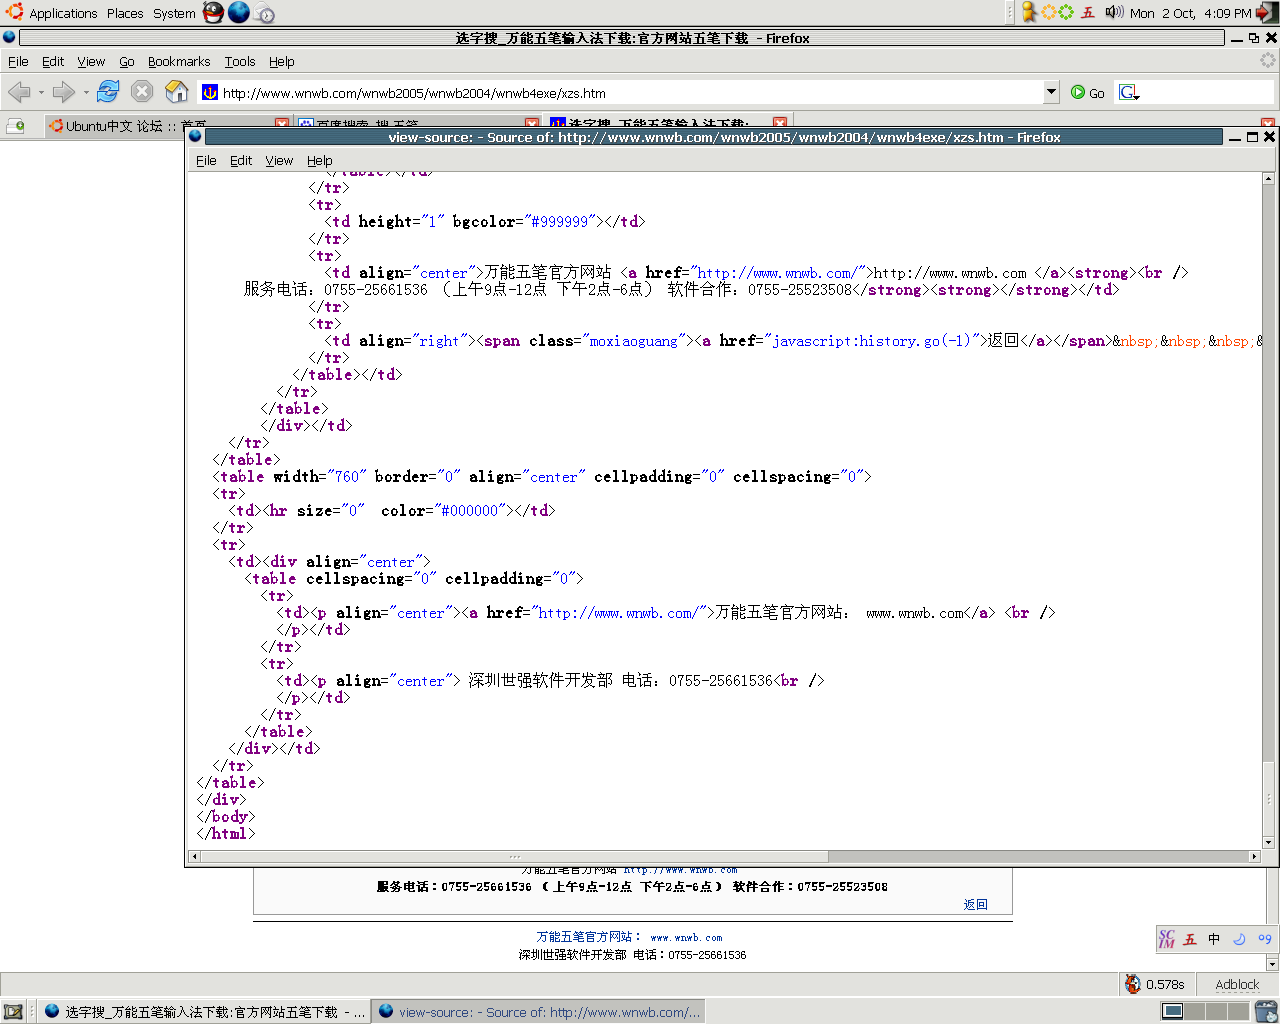Click the logout door icon in top panel
This screenshot has width=1280, height=1024.
pyautogui.click(x=1267, y=12)
